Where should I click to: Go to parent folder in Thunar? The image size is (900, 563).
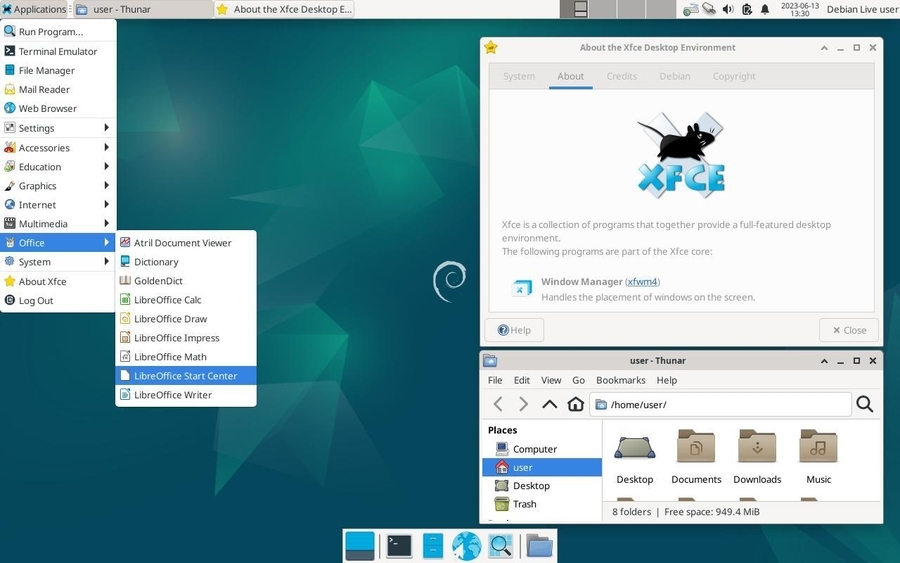(x=549, y=404)
